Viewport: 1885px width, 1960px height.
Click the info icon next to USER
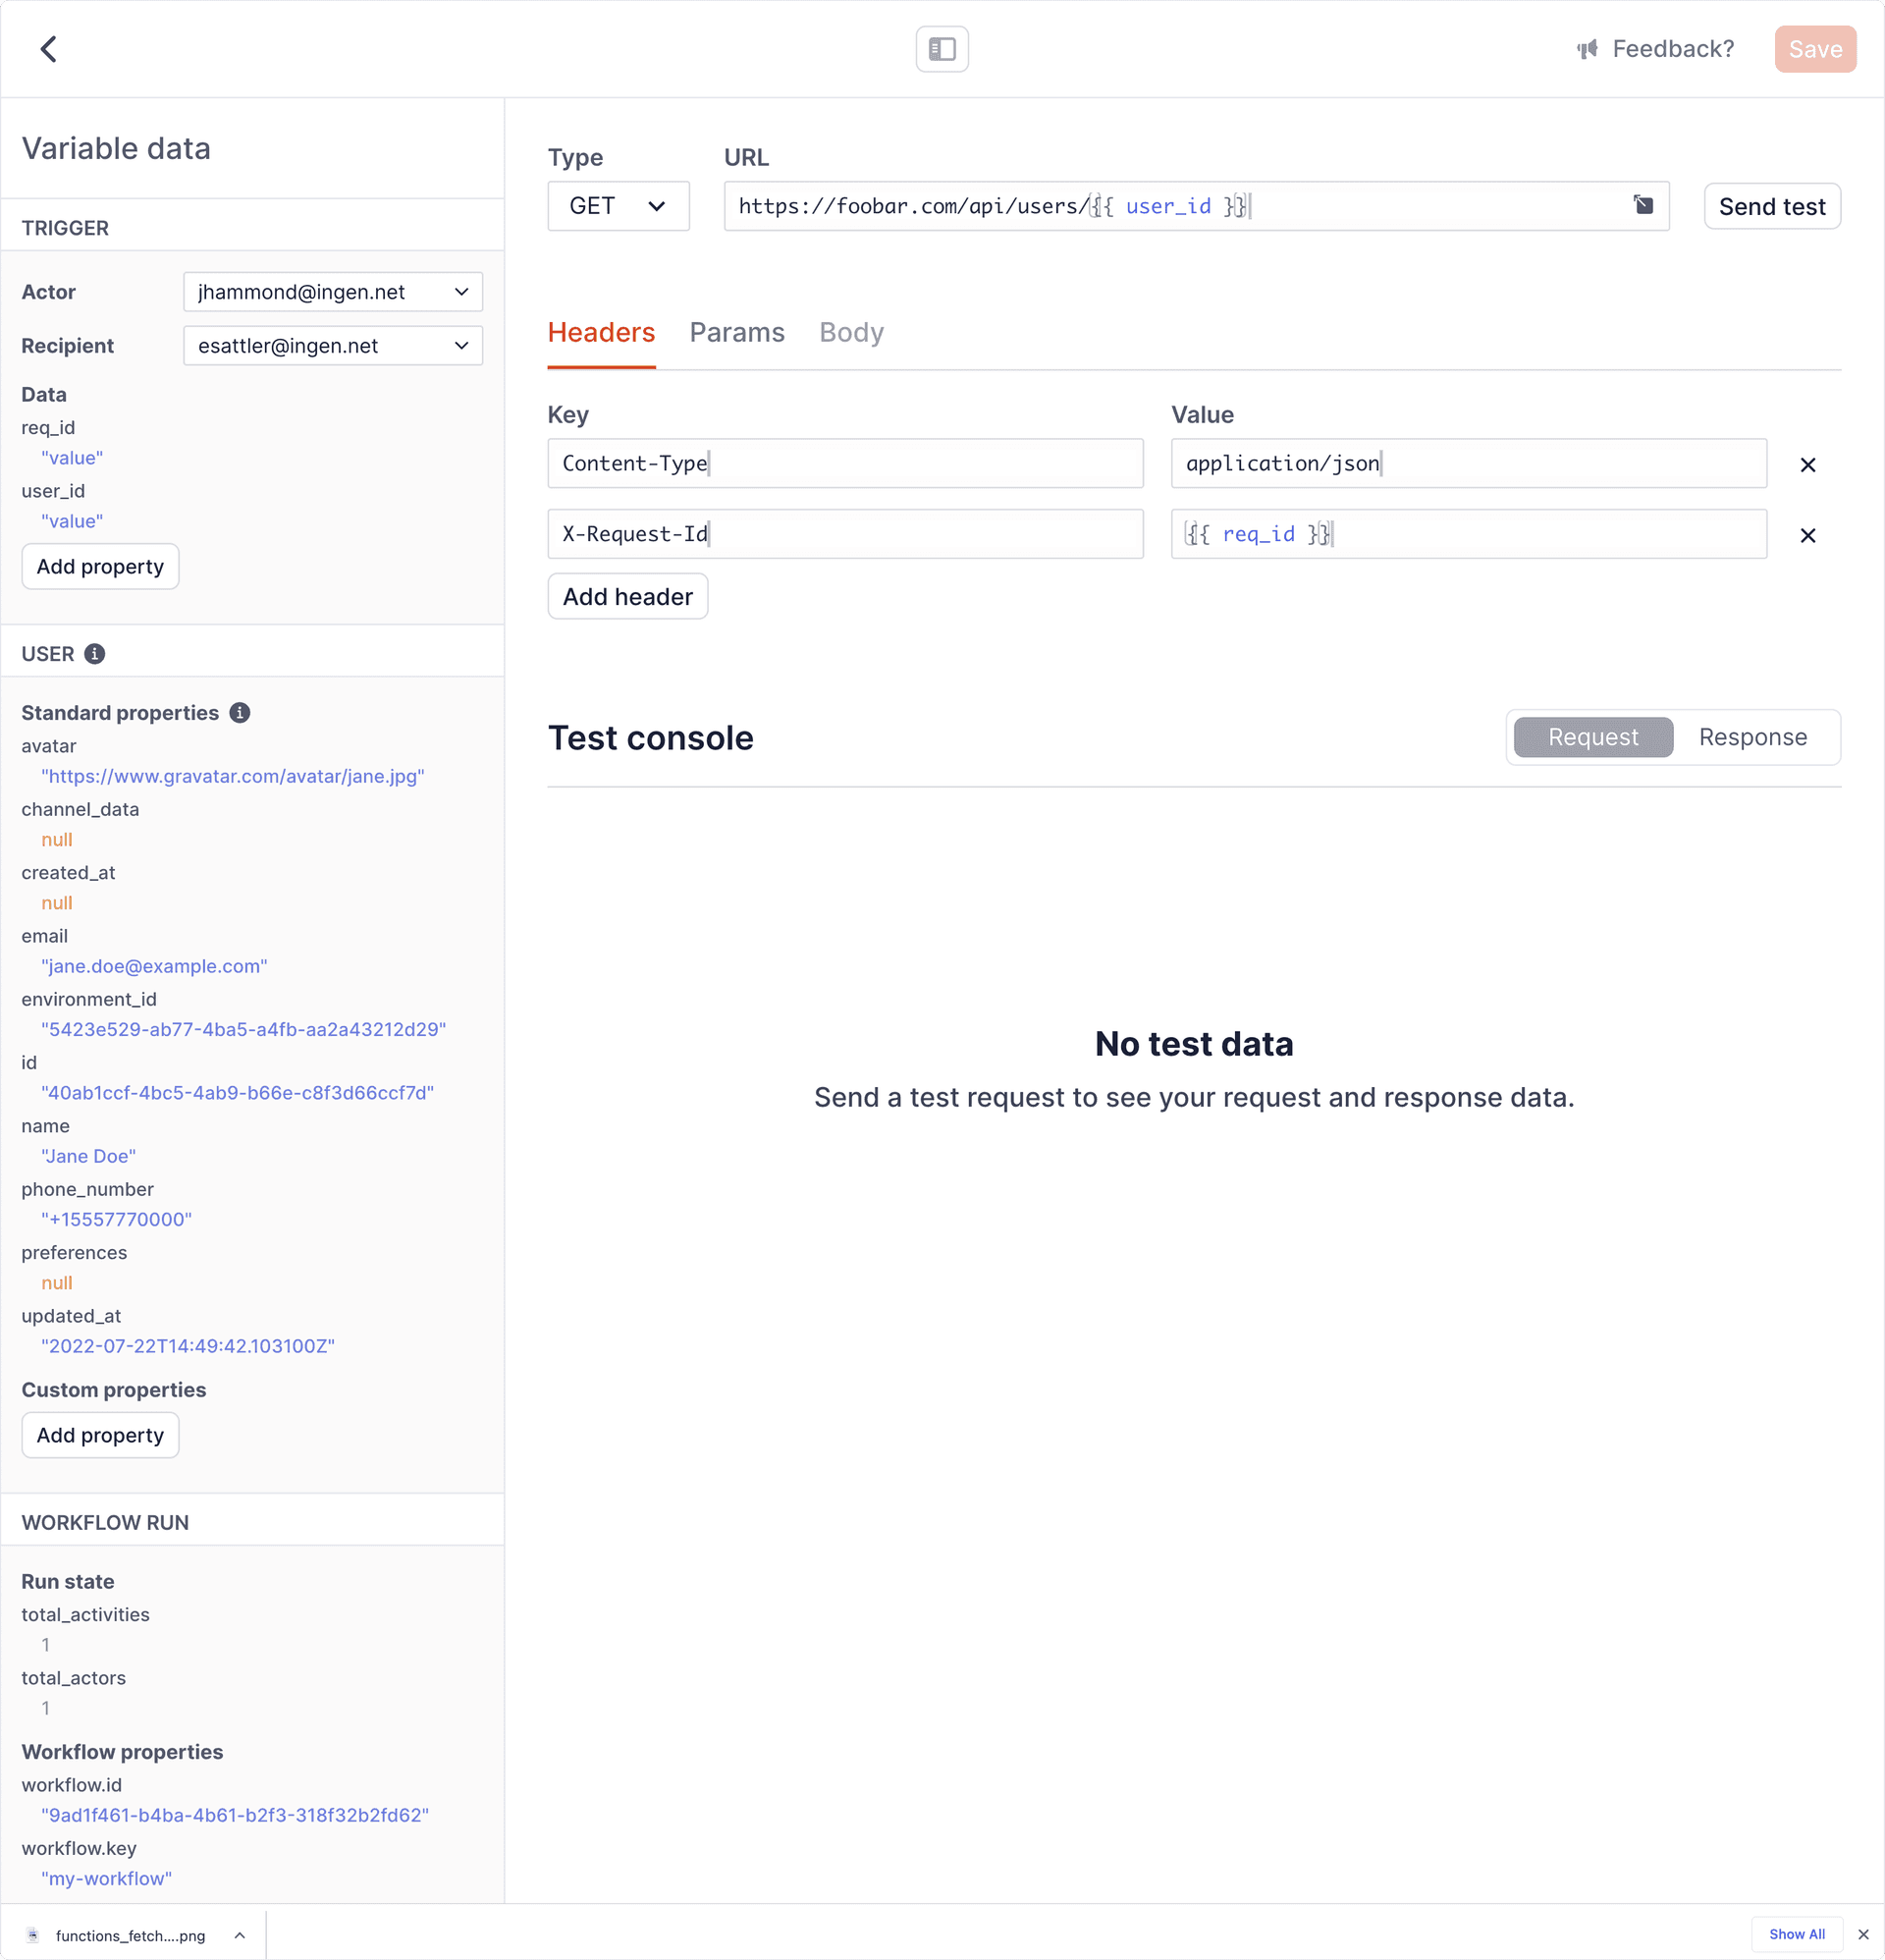tap(95, 654)
